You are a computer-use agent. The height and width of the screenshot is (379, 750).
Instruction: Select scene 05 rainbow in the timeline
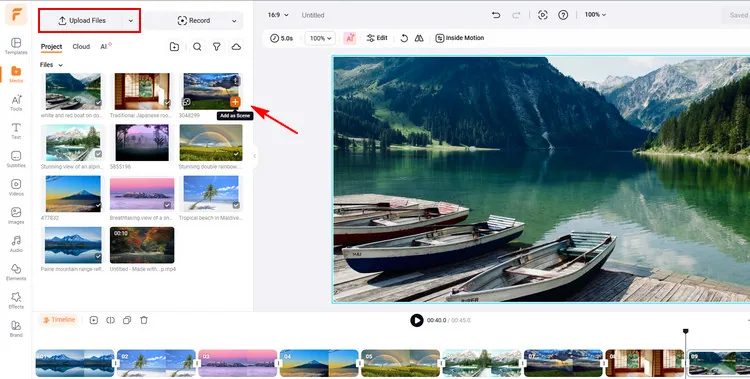click(x=400, y=363)
